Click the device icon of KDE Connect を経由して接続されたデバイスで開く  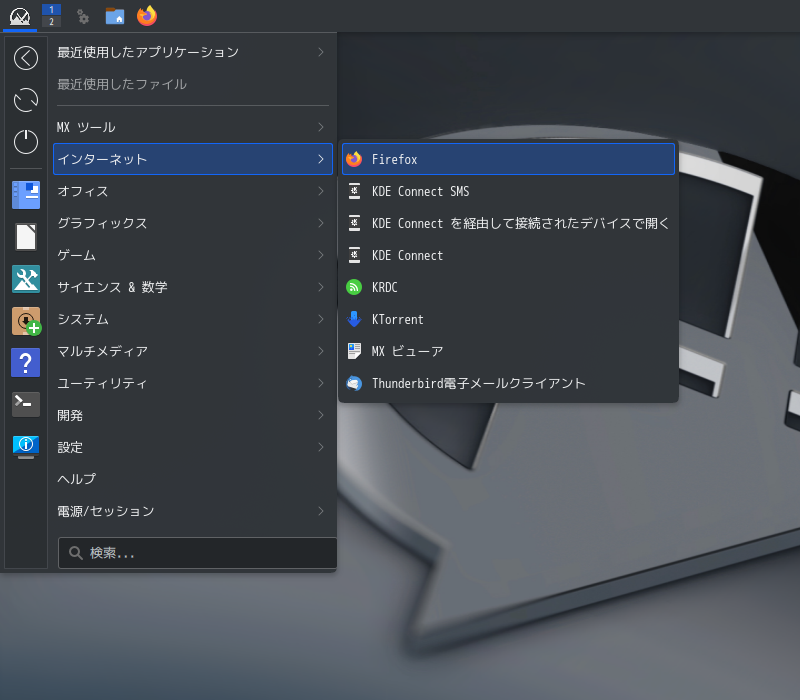[354, 223]
